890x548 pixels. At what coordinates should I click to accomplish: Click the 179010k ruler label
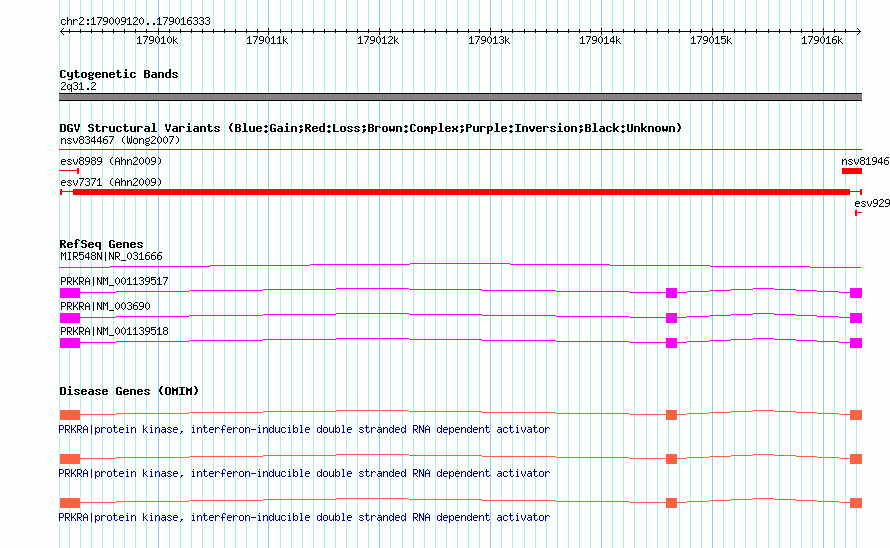pyautogui.click(x=157, y=40)
